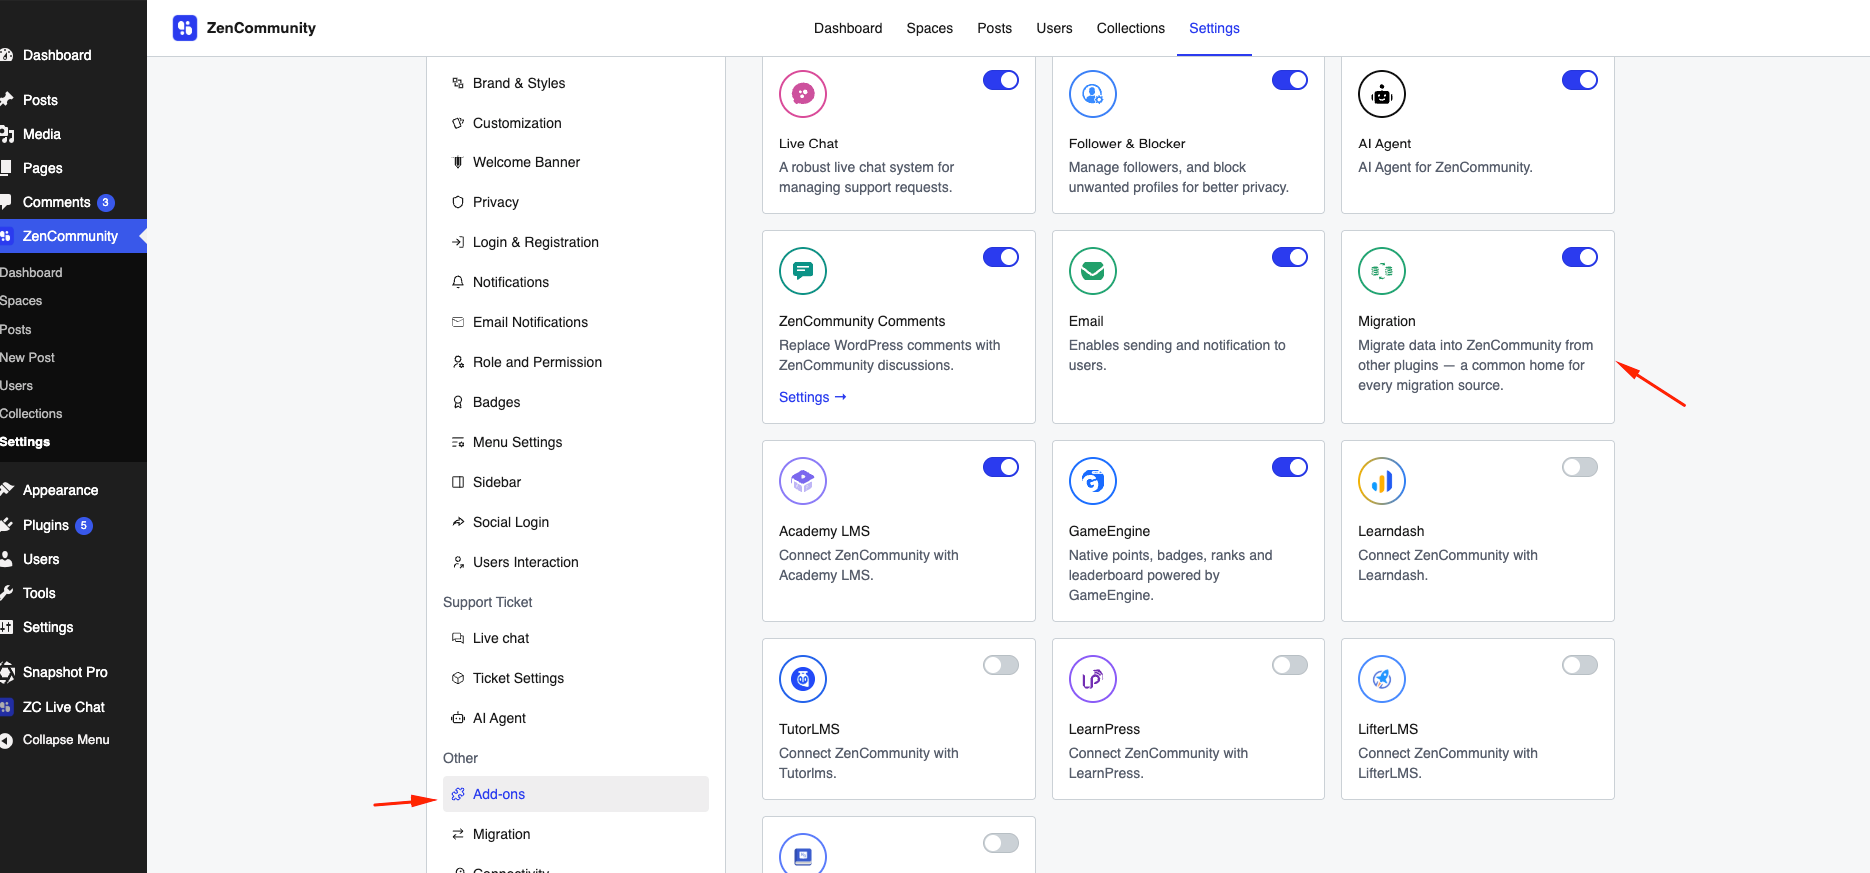Click the GameEngine addon icon
Screen dimensions: 1870x873
point(1093,481)
